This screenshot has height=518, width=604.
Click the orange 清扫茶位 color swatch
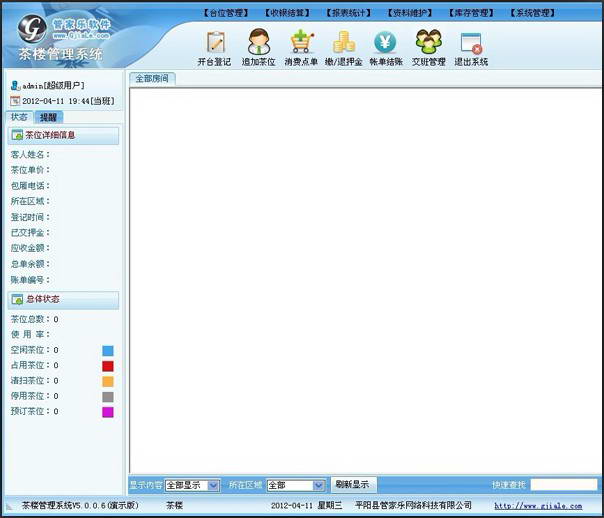108,381
